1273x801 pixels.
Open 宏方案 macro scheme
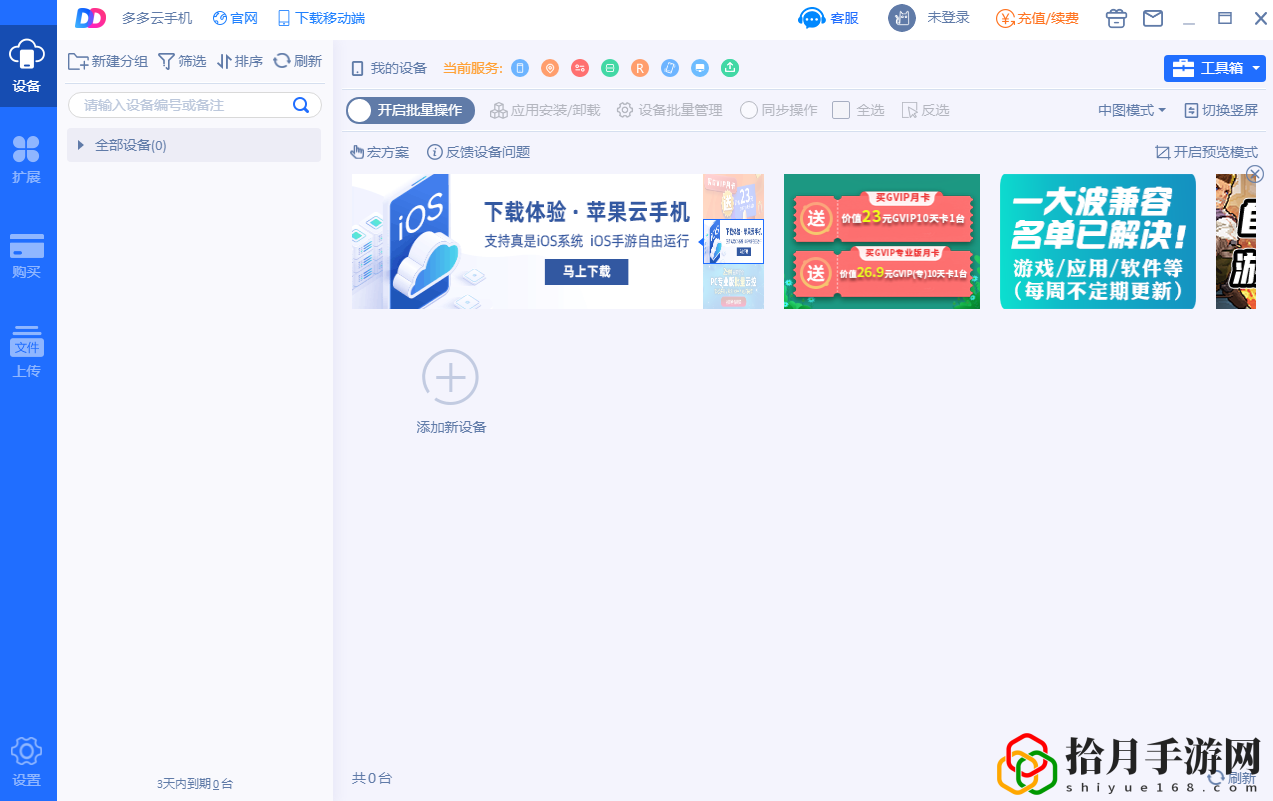pos(379,152)
